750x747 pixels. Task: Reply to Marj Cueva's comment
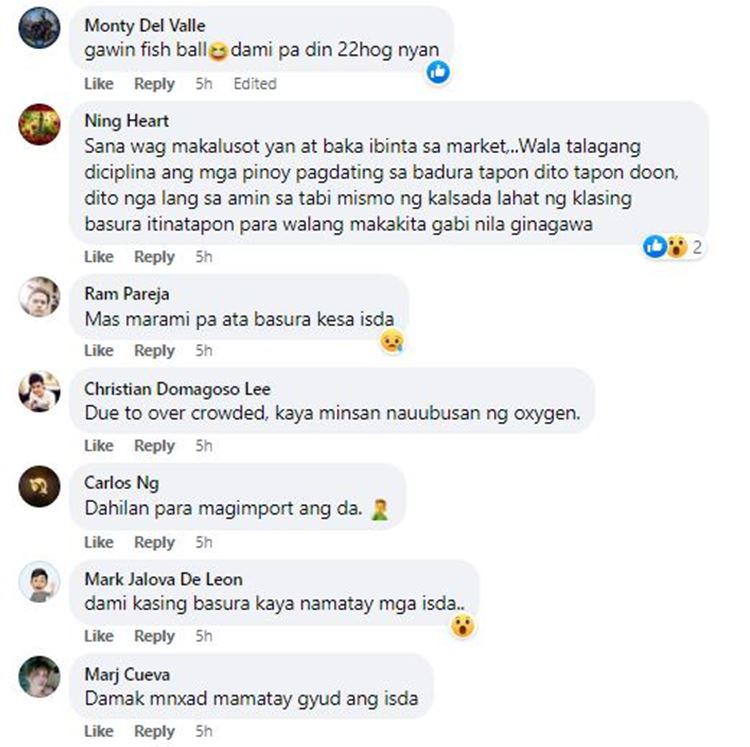(x=154, y=731)
